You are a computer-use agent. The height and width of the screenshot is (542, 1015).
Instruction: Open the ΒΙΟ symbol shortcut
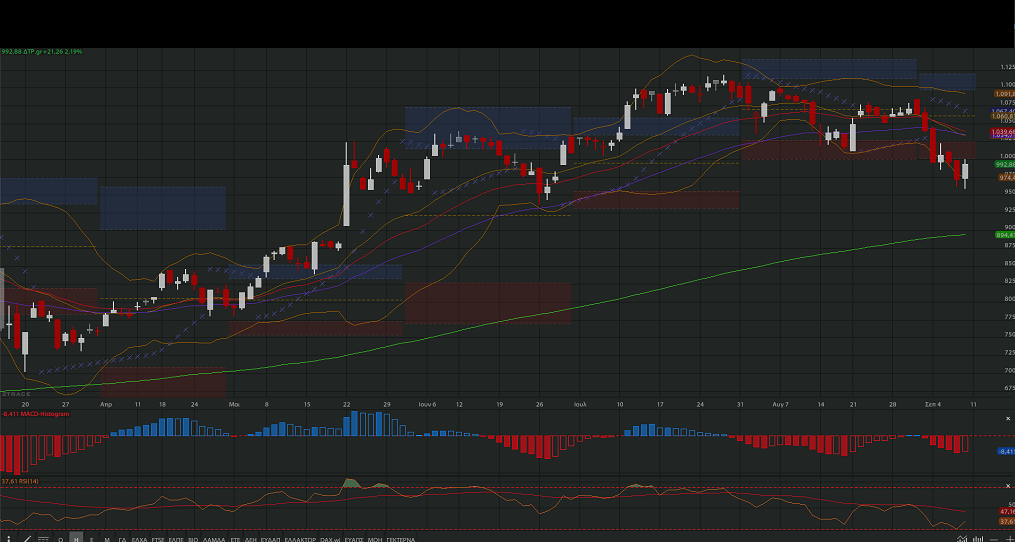[x=193, y=539]
